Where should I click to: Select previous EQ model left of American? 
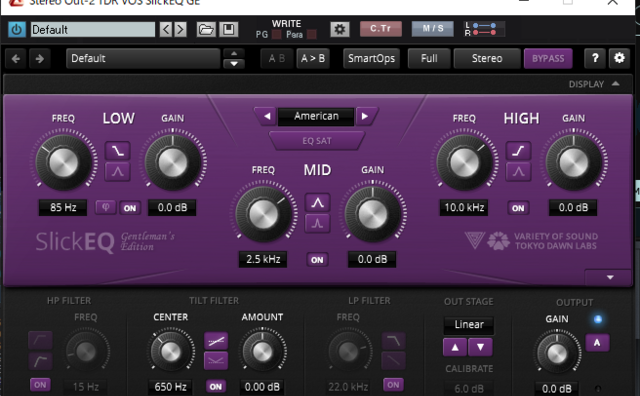267,116
